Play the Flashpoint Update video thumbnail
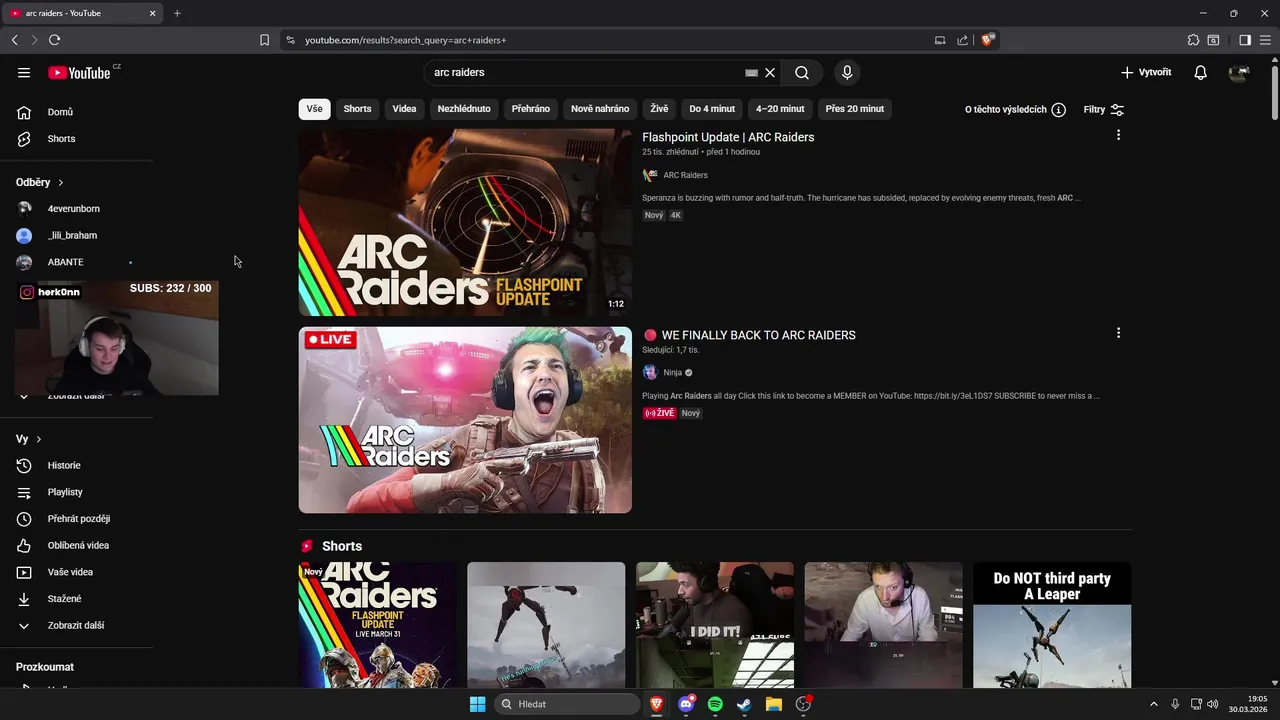 point(465,222)
